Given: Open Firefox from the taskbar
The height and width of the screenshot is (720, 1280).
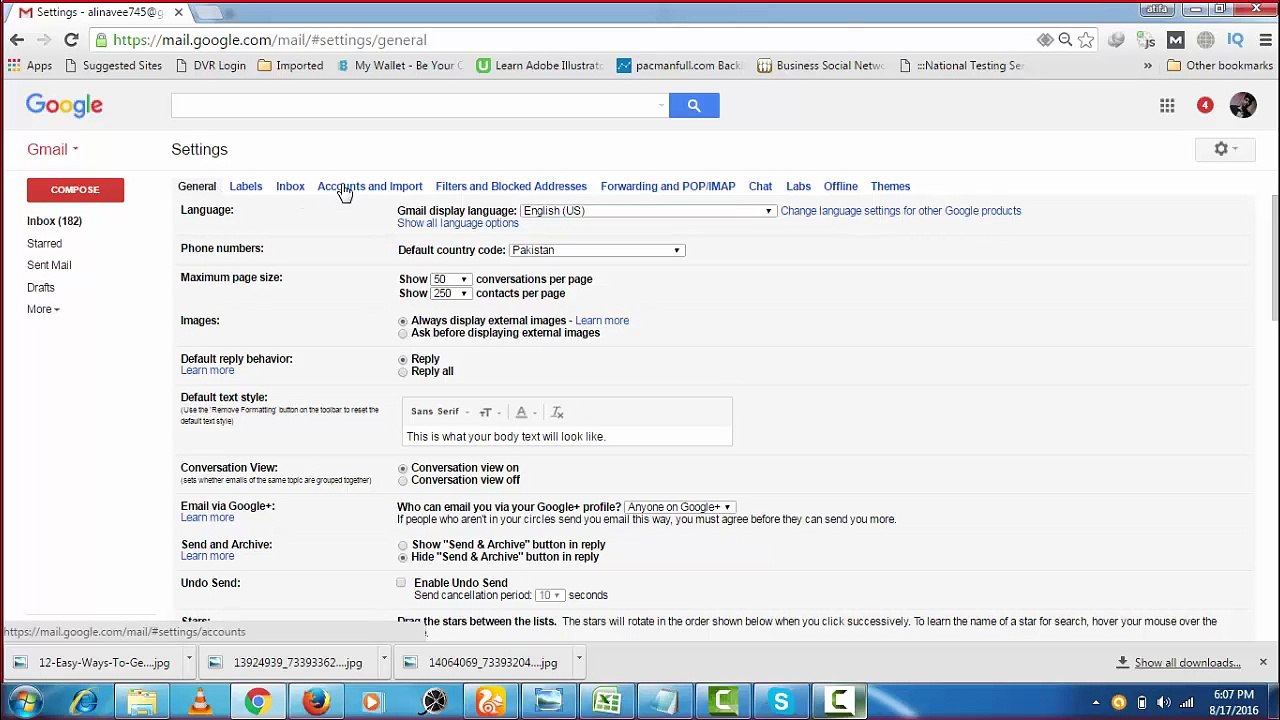Looking at the screenshot, I should (316, 702).
